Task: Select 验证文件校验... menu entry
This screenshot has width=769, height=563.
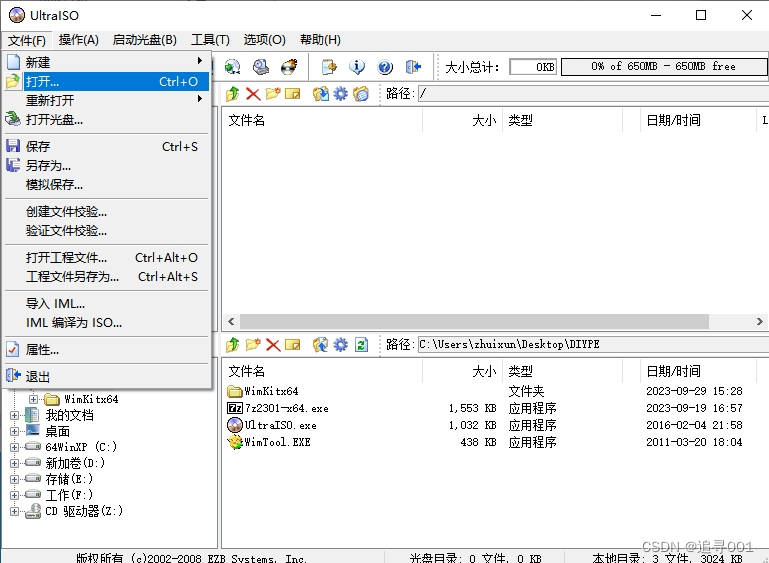Action: pyautogui.click(x=107, y=231)
